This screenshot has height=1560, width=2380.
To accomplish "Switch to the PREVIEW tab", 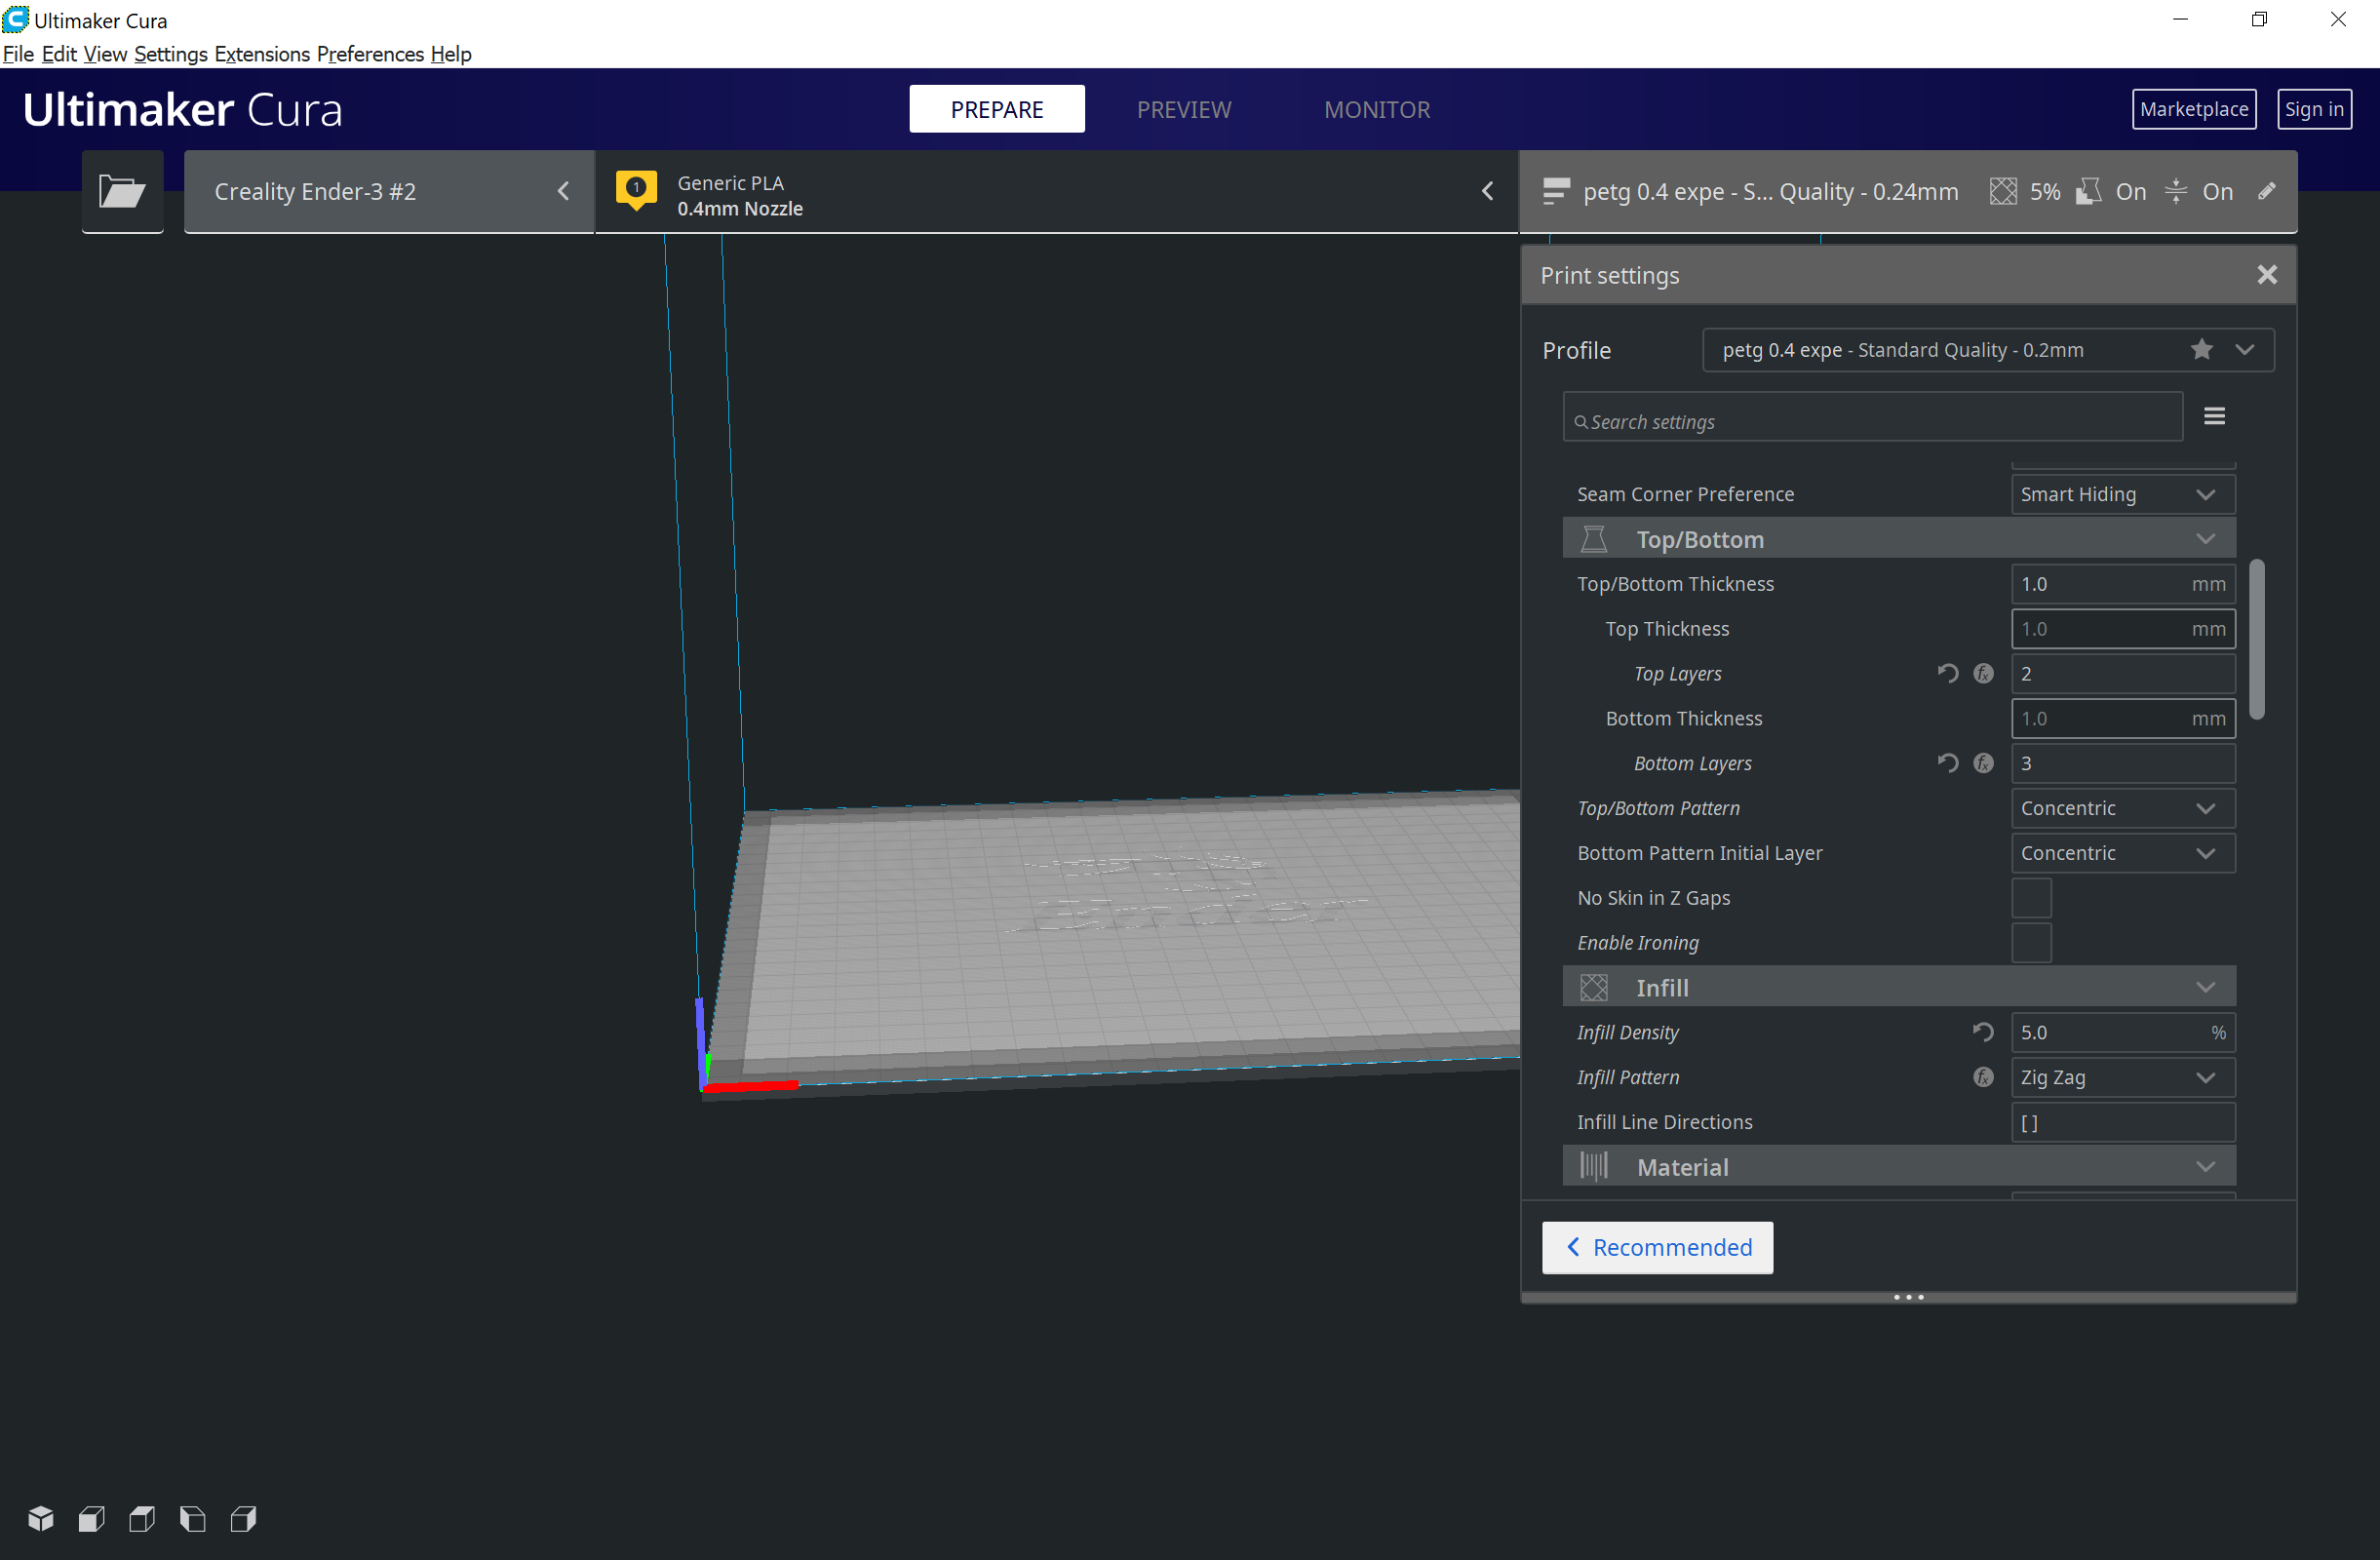I will click(x=1183, y=109).
